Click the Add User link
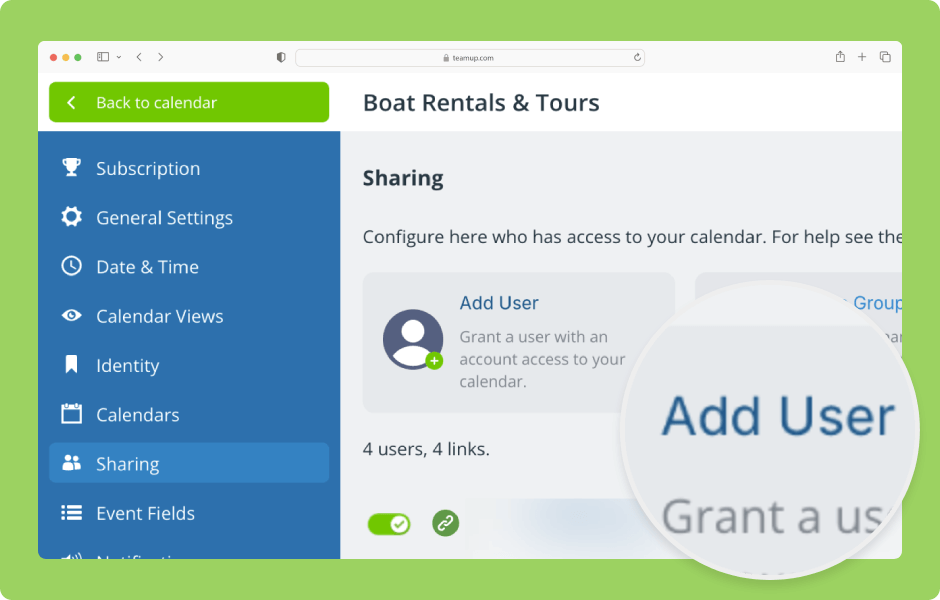 [499, 303]
